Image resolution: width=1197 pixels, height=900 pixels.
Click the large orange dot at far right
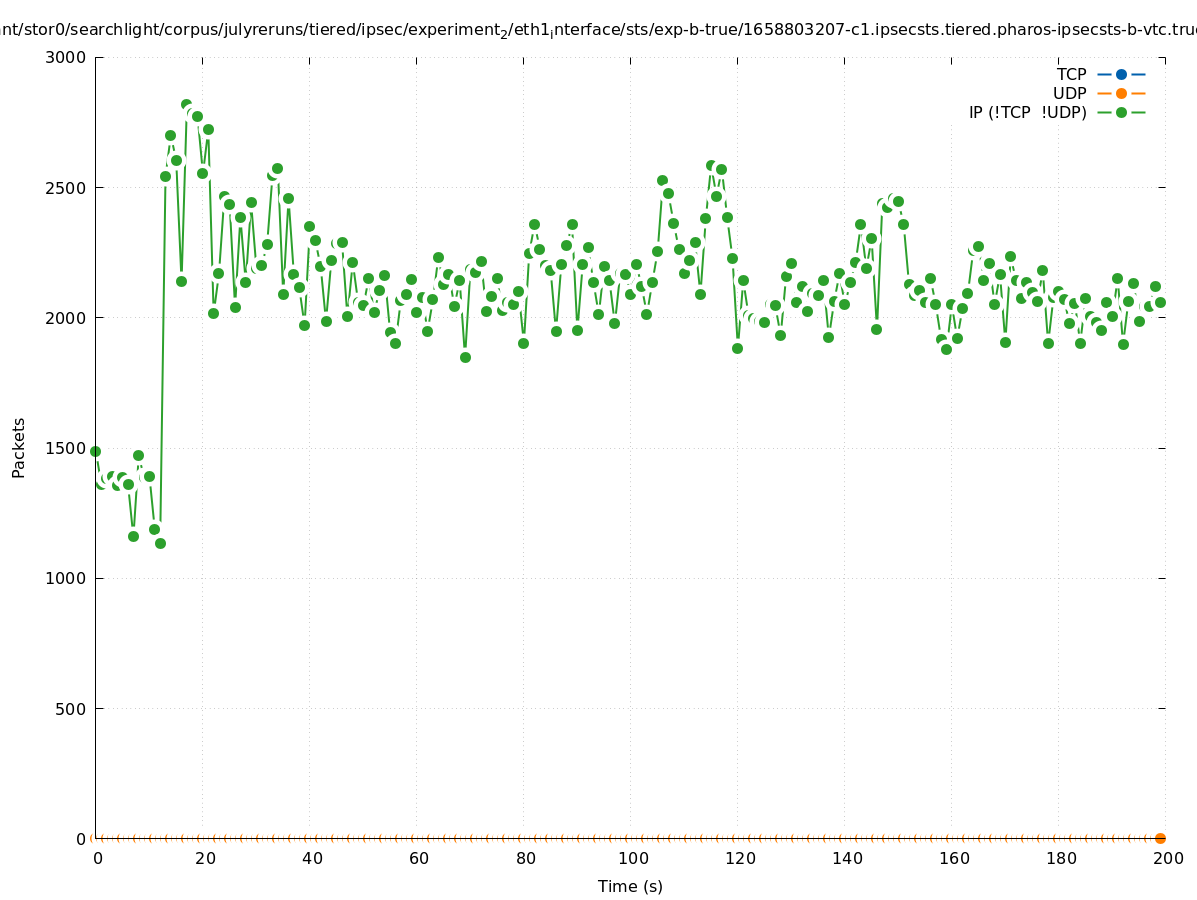click(x=1160, y=838)
